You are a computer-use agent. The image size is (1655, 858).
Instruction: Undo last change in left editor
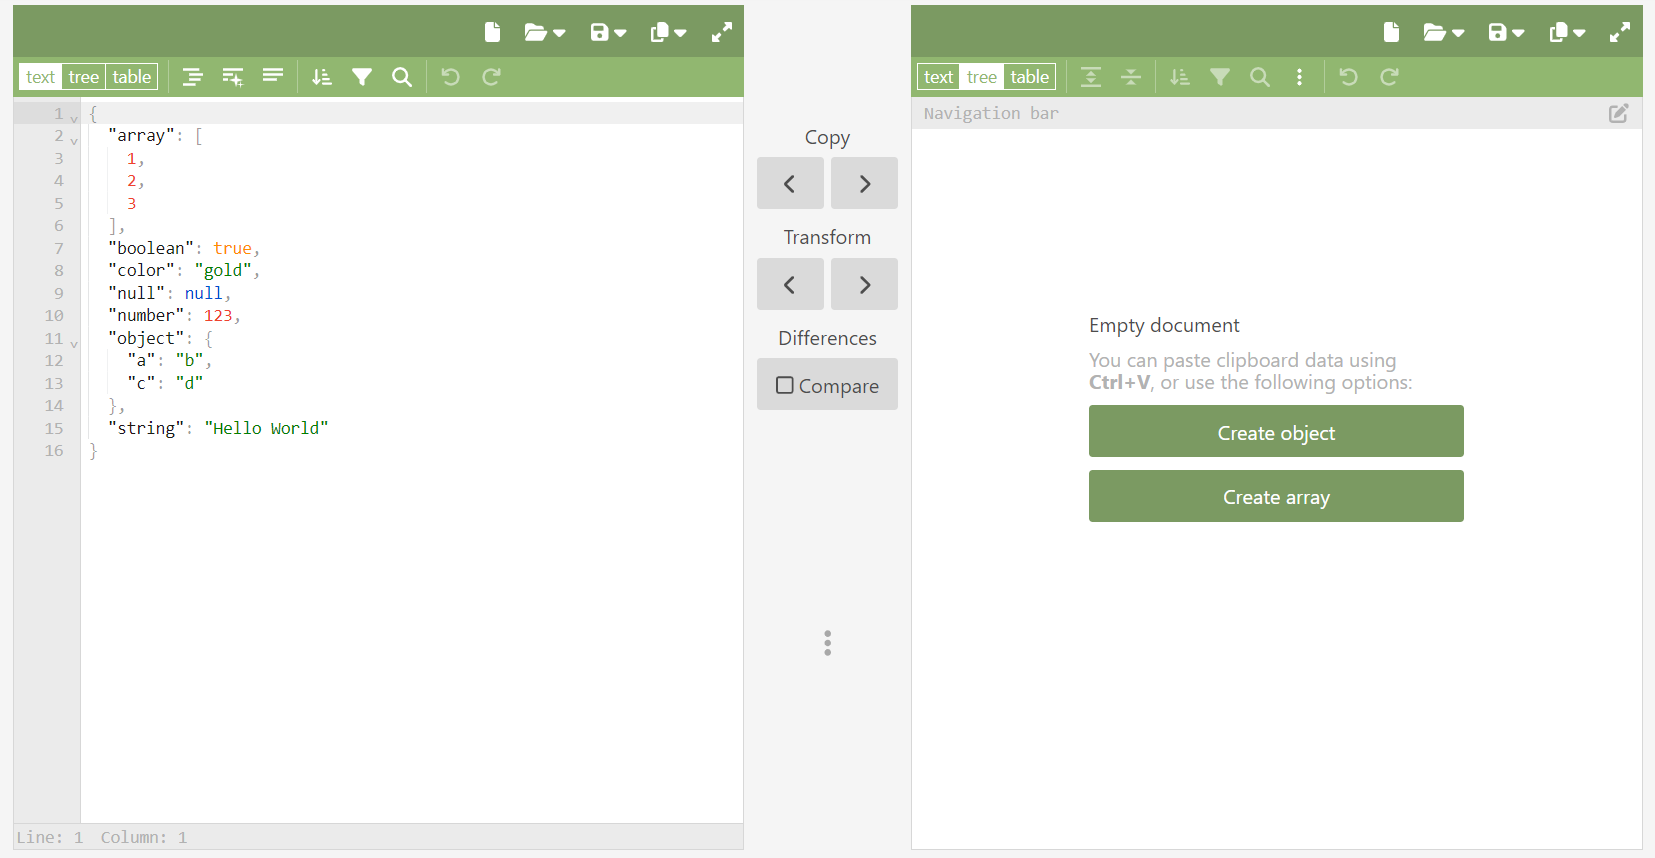(451, 77)
